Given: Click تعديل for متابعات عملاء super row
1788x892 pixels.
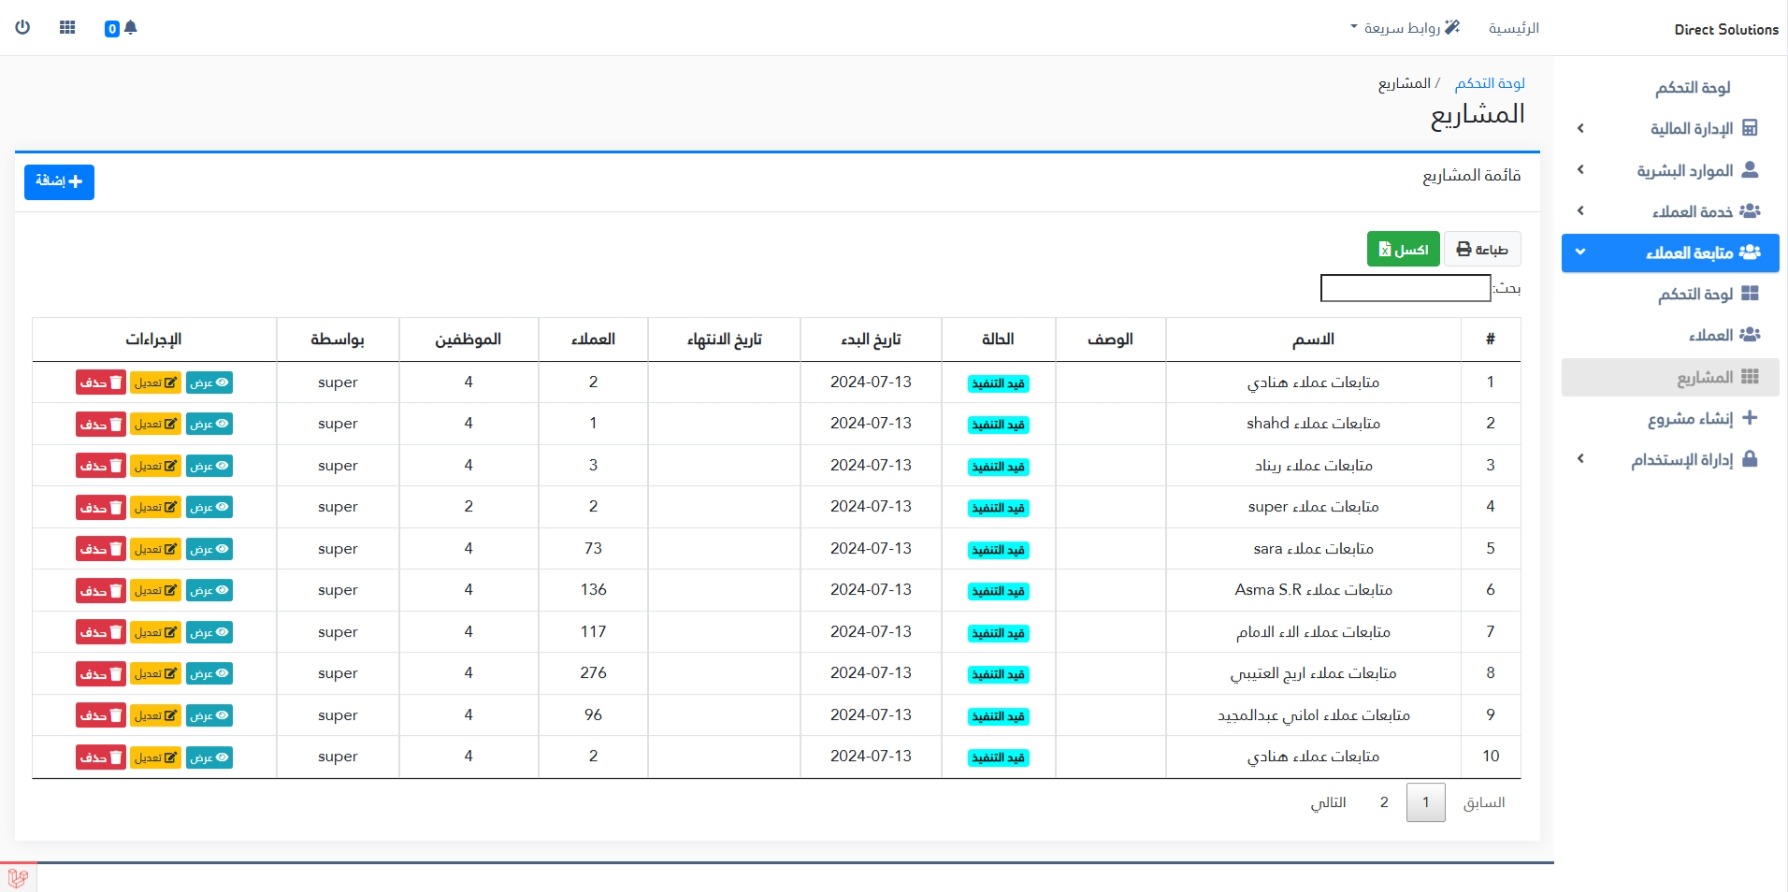Looking at the screenshot, I should pos(155,507).
